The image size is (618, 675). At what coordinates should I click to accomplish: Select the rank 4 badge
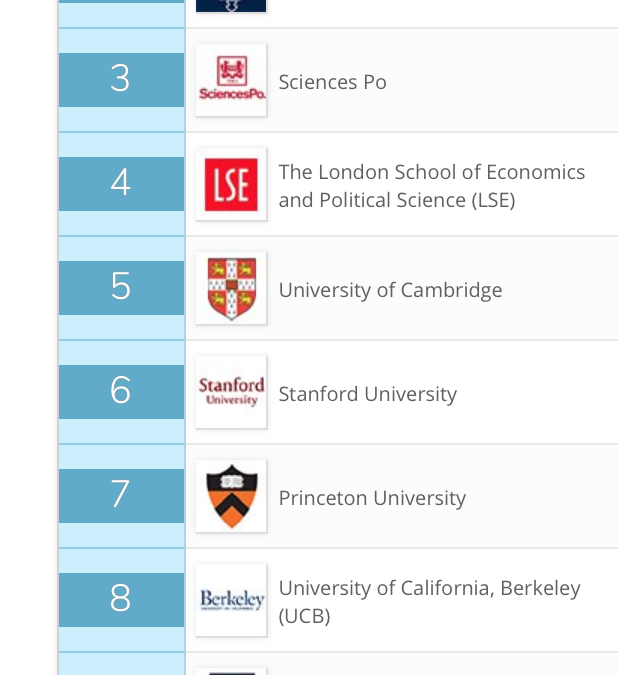coord(121,184)
